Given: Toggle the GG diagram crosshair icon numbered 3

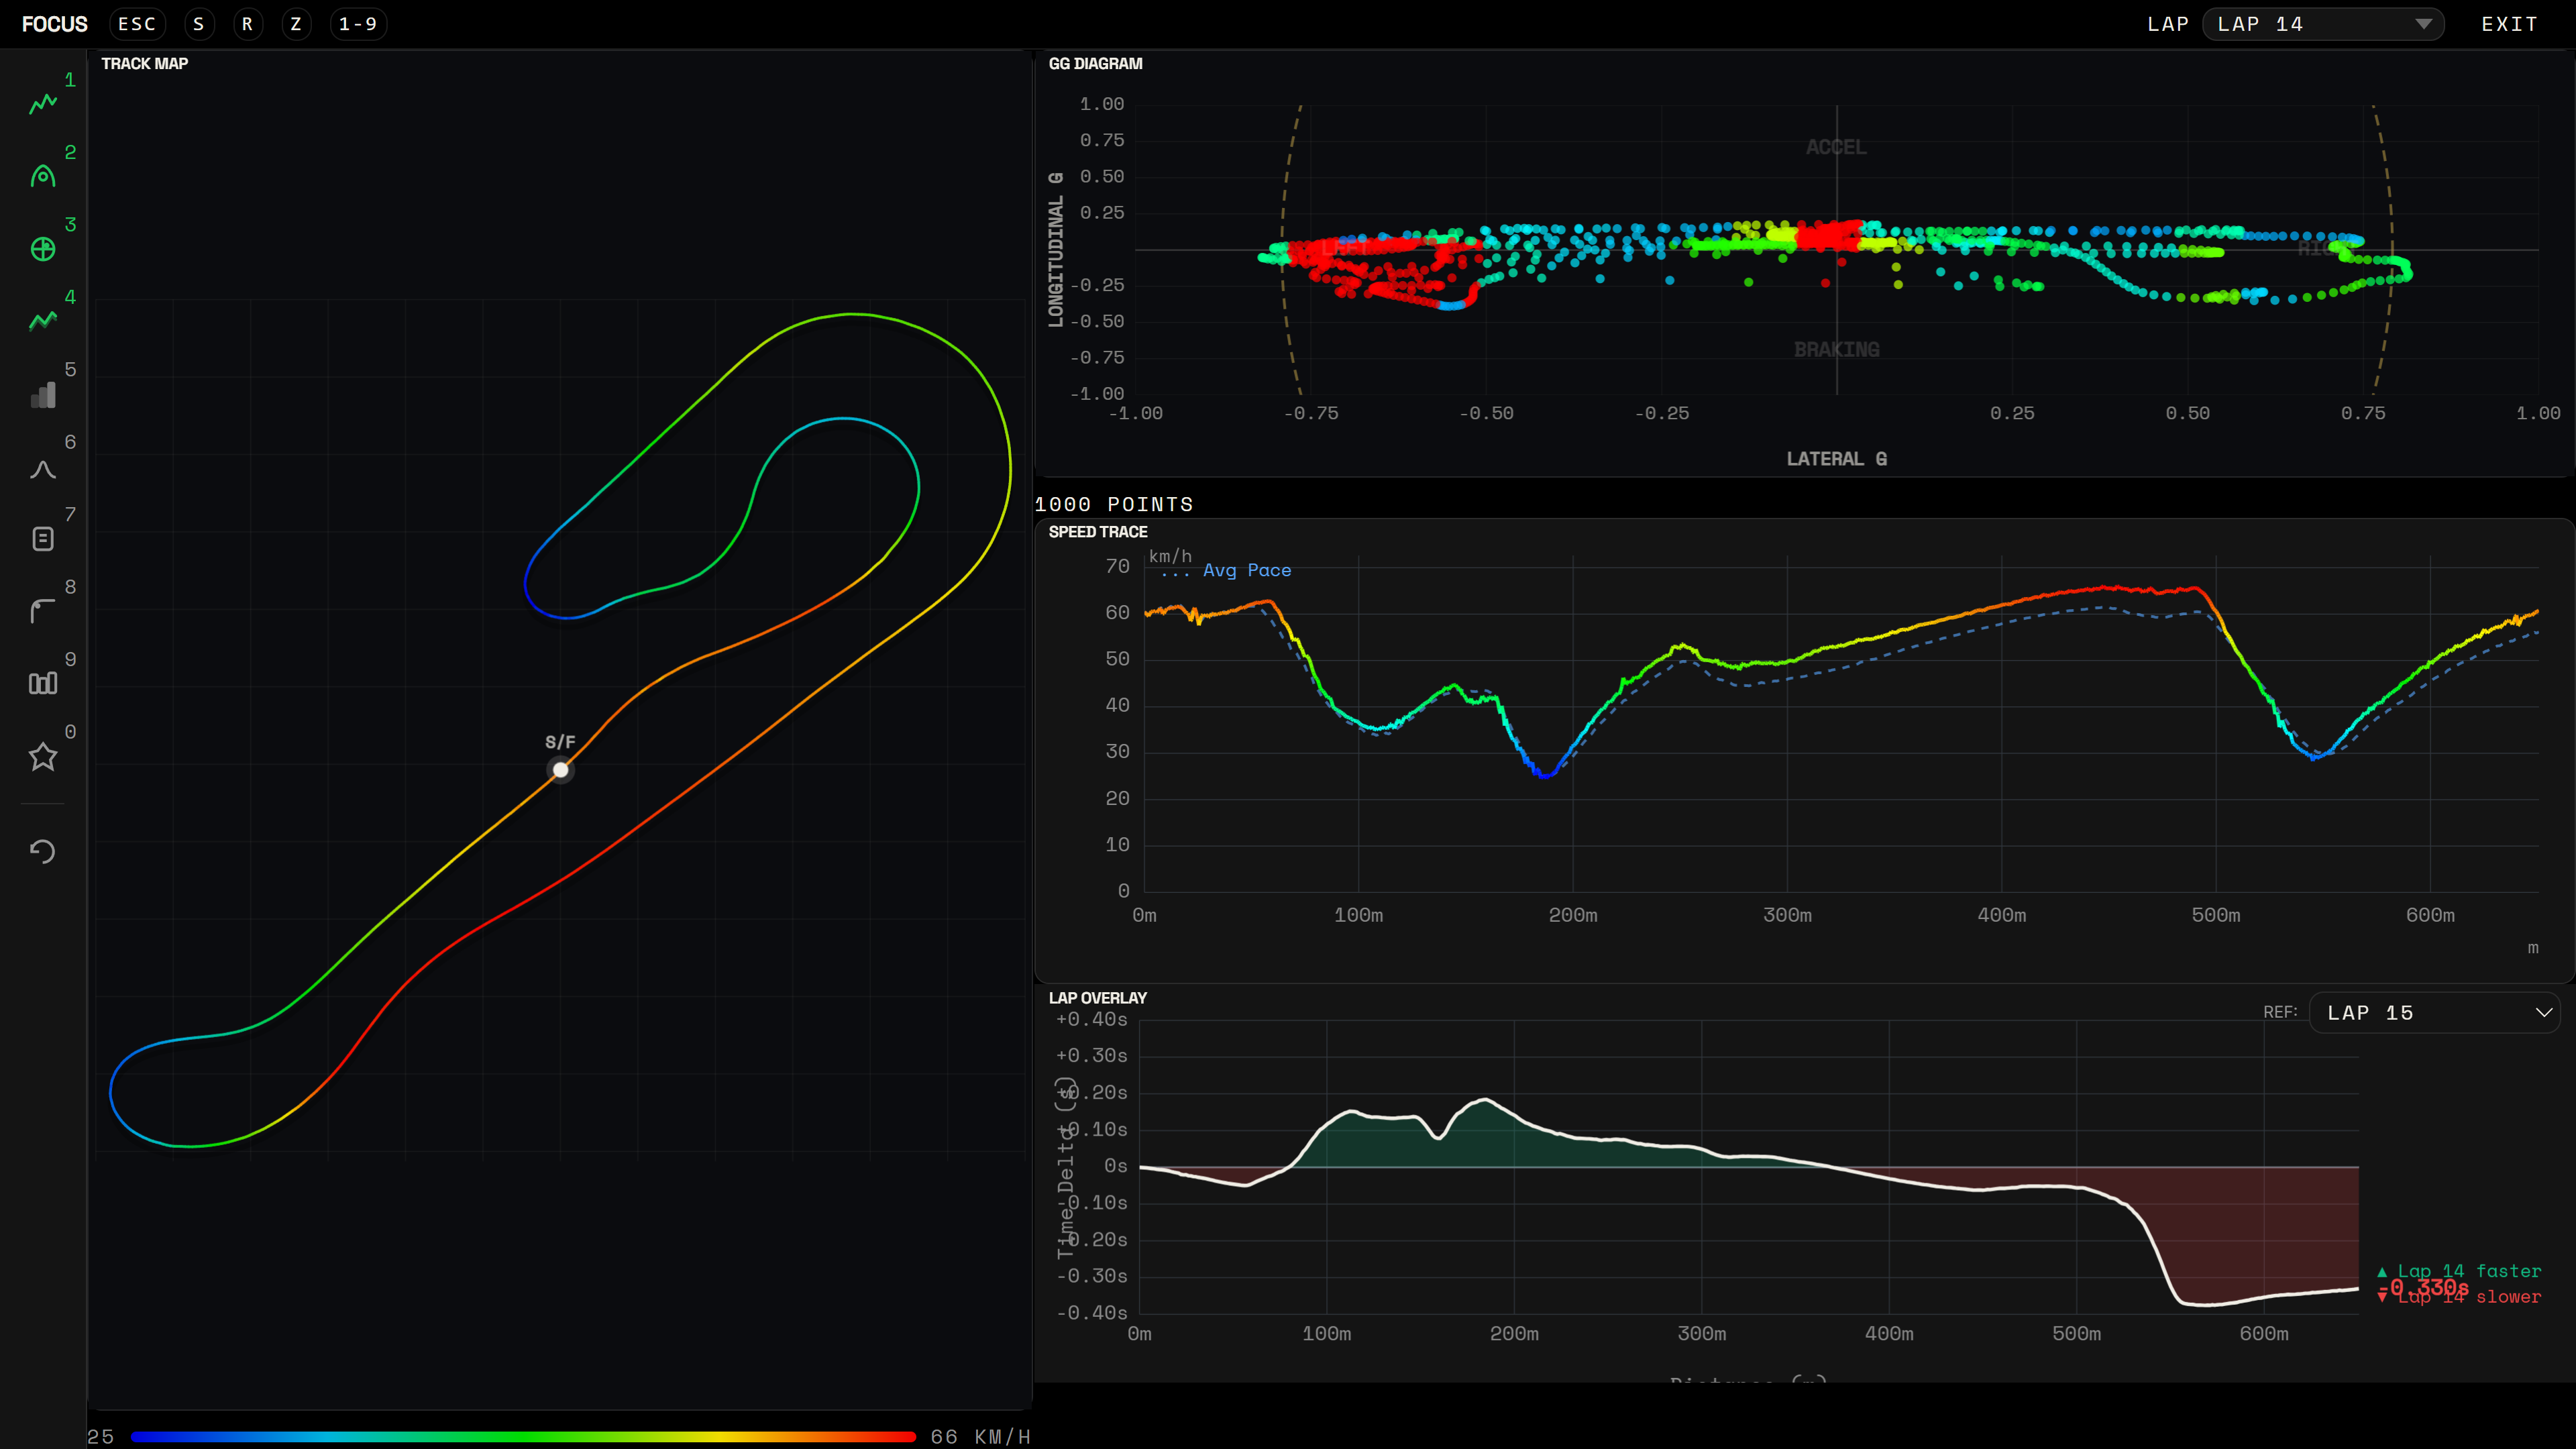Looking at the screenshot, I should click(43, 249).
